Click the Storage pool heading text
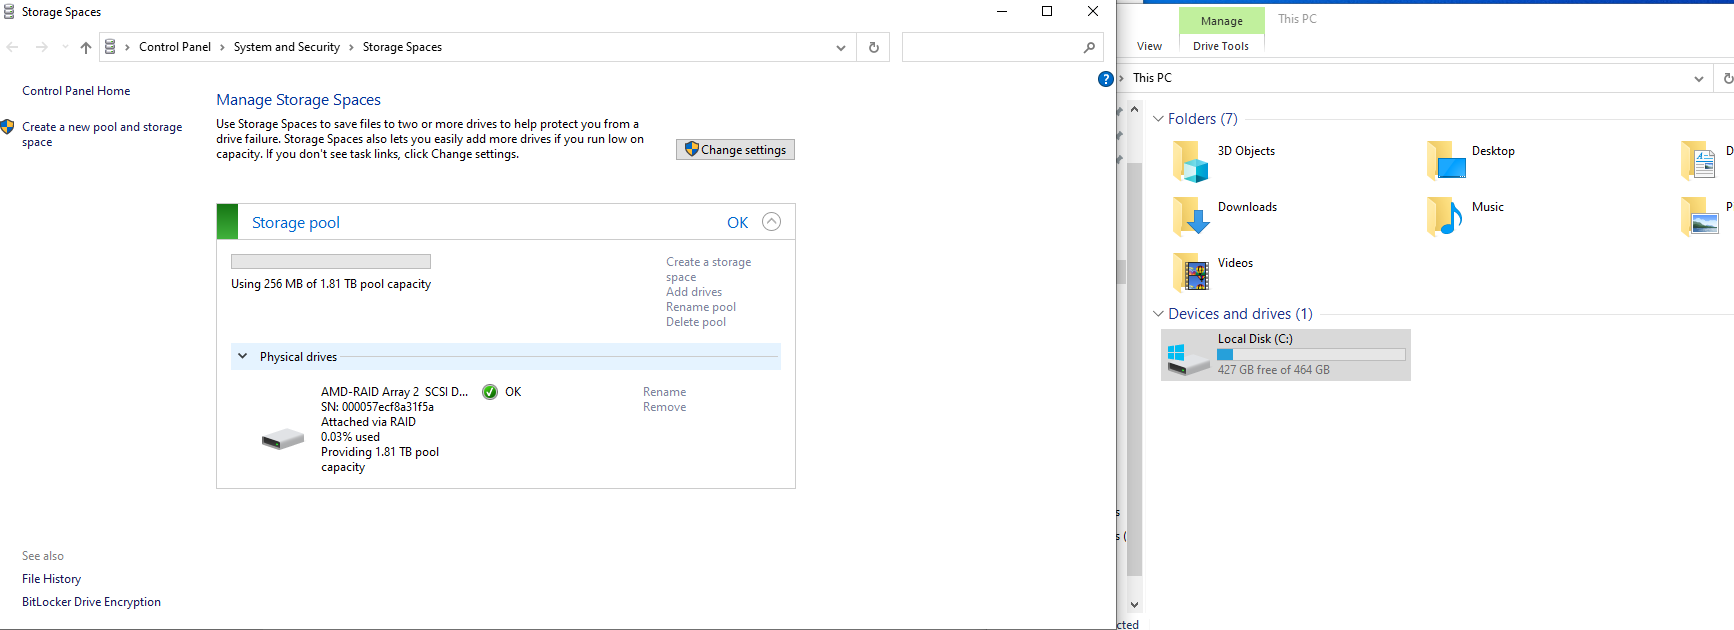1734x630 pixels. [296, 223]
